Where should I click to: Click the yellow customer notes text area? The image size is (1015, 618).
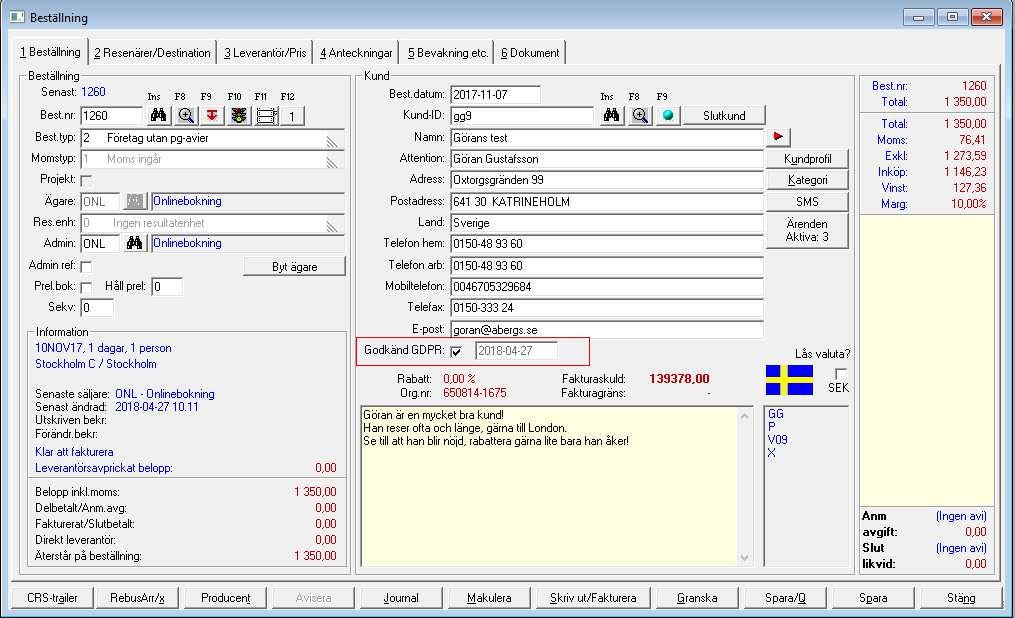click(x=549, y=487)
